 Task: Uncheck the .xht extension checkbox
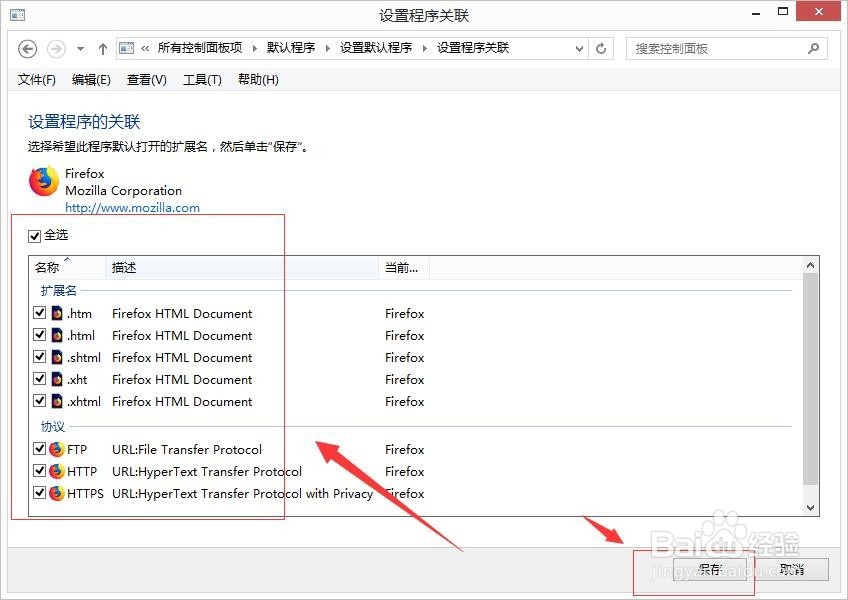tap(39, 379)
